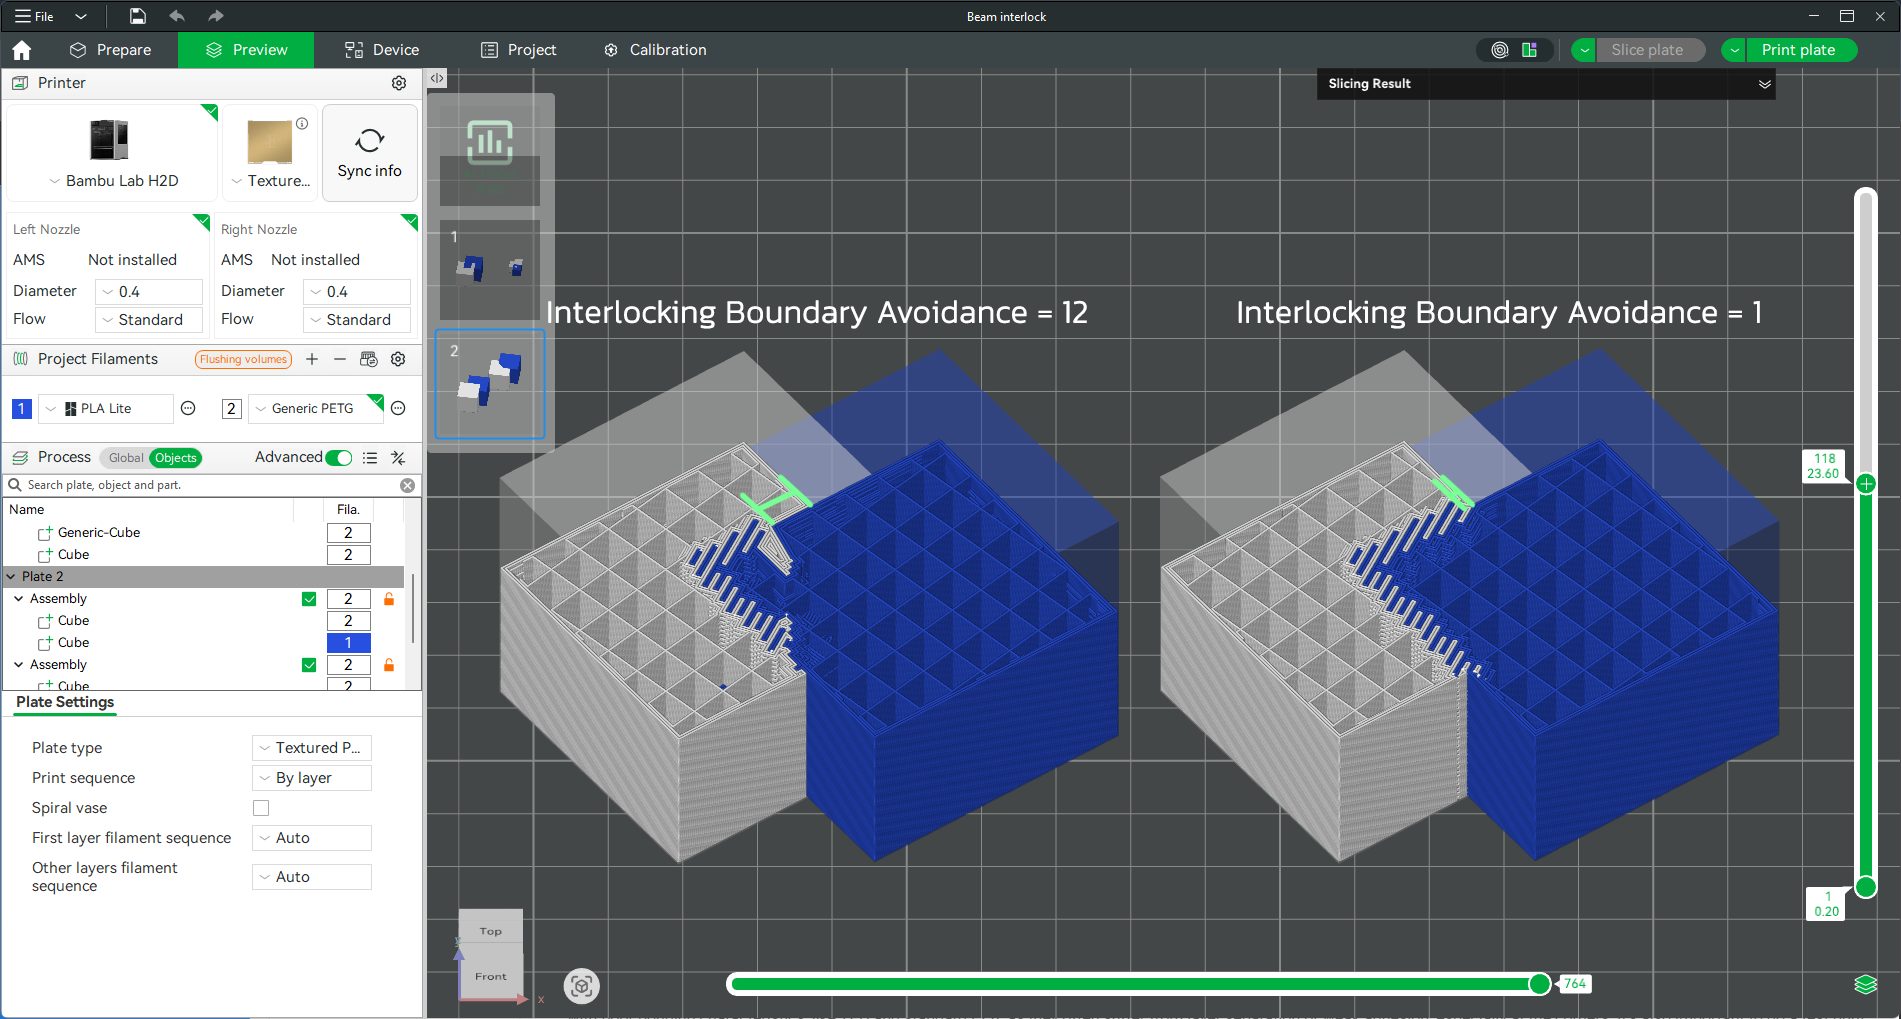Clear the search field with X icon
The image size is (1901, 1019).
coord(407,485)
